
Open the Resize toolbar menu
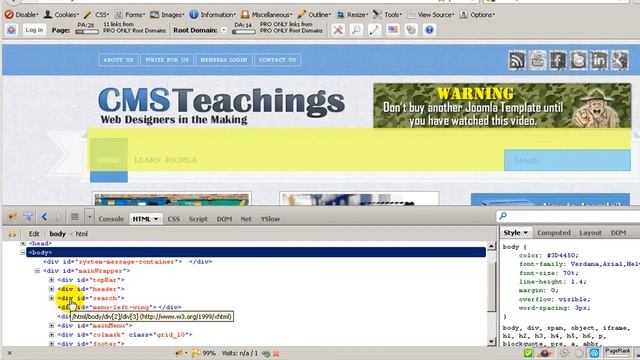pos(352,15)
